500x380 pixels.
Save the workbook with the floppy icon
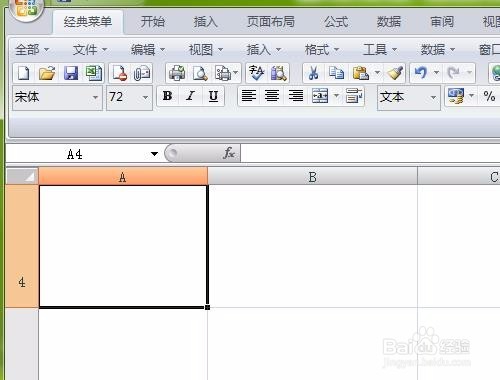point(71,73)
